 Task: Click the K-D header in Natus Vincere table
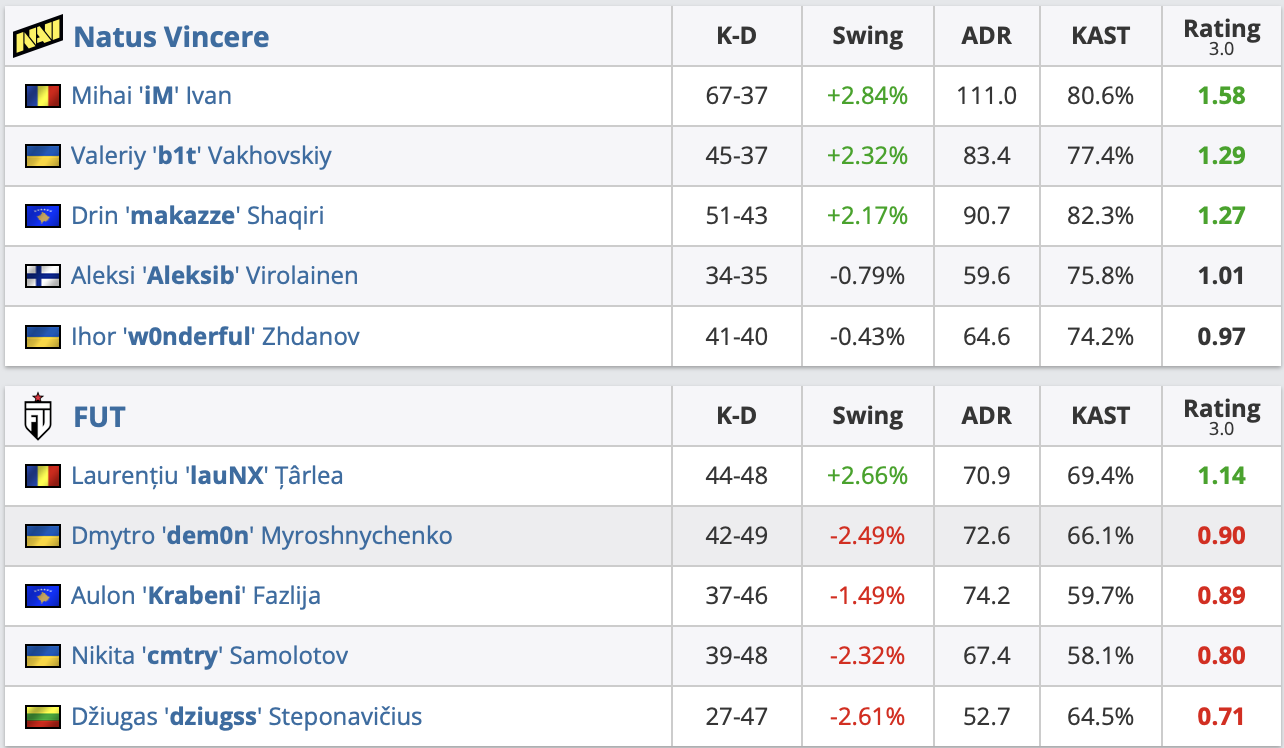click(x=736, y=36)
